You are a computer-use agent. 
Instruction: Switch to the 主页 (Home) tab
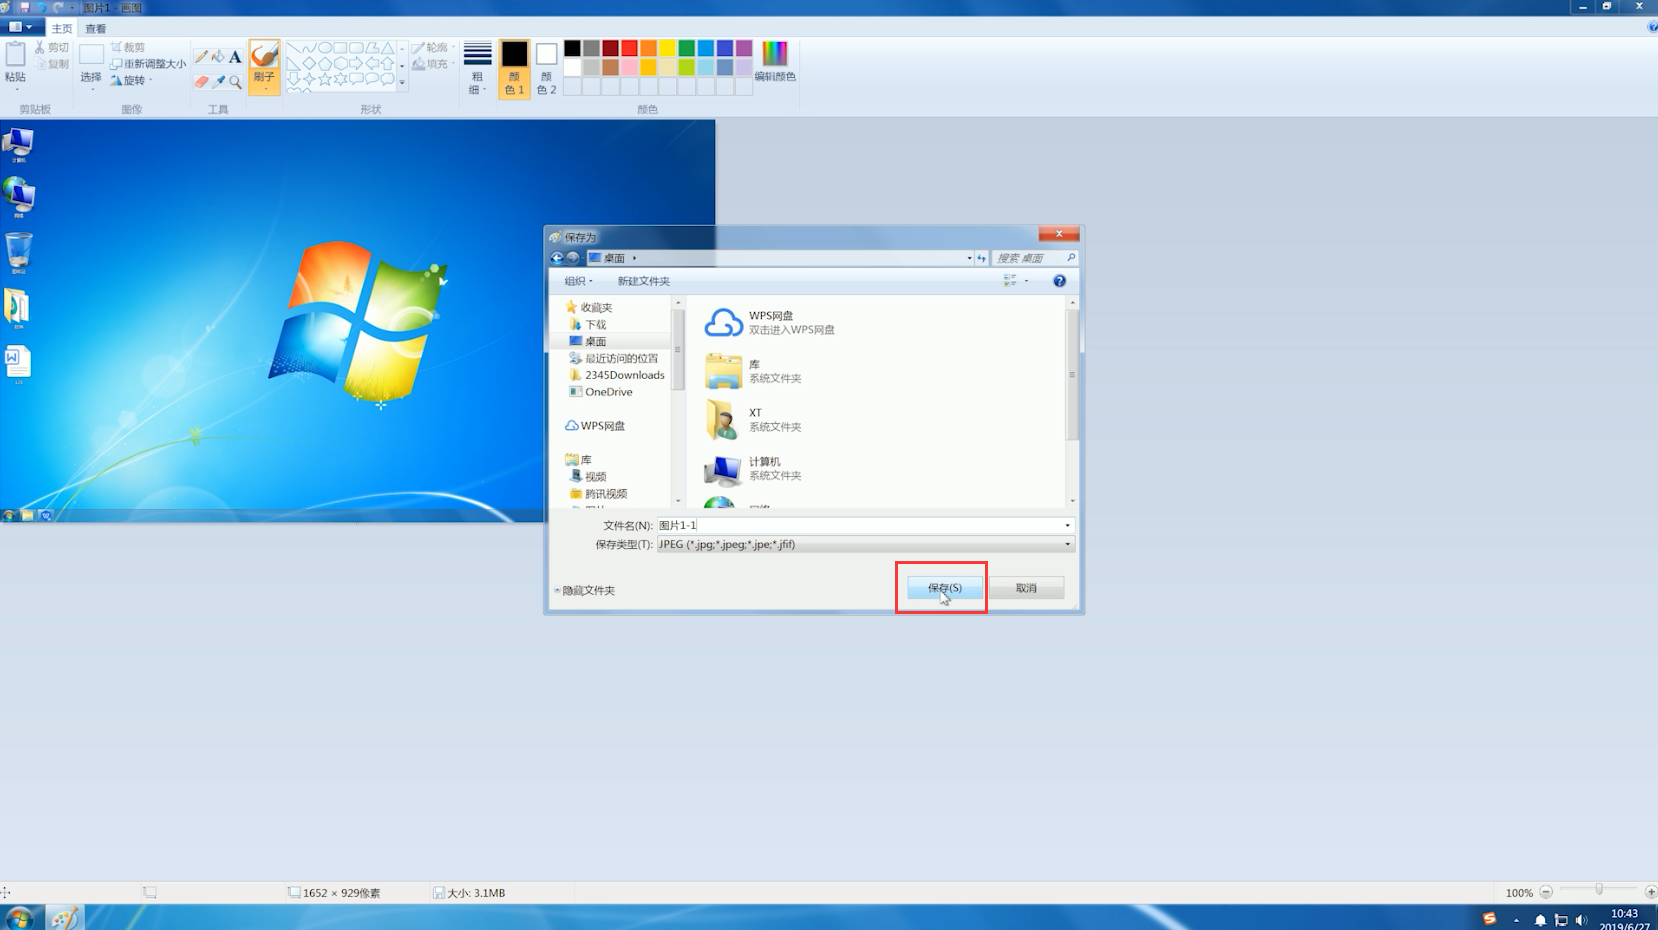62,29
